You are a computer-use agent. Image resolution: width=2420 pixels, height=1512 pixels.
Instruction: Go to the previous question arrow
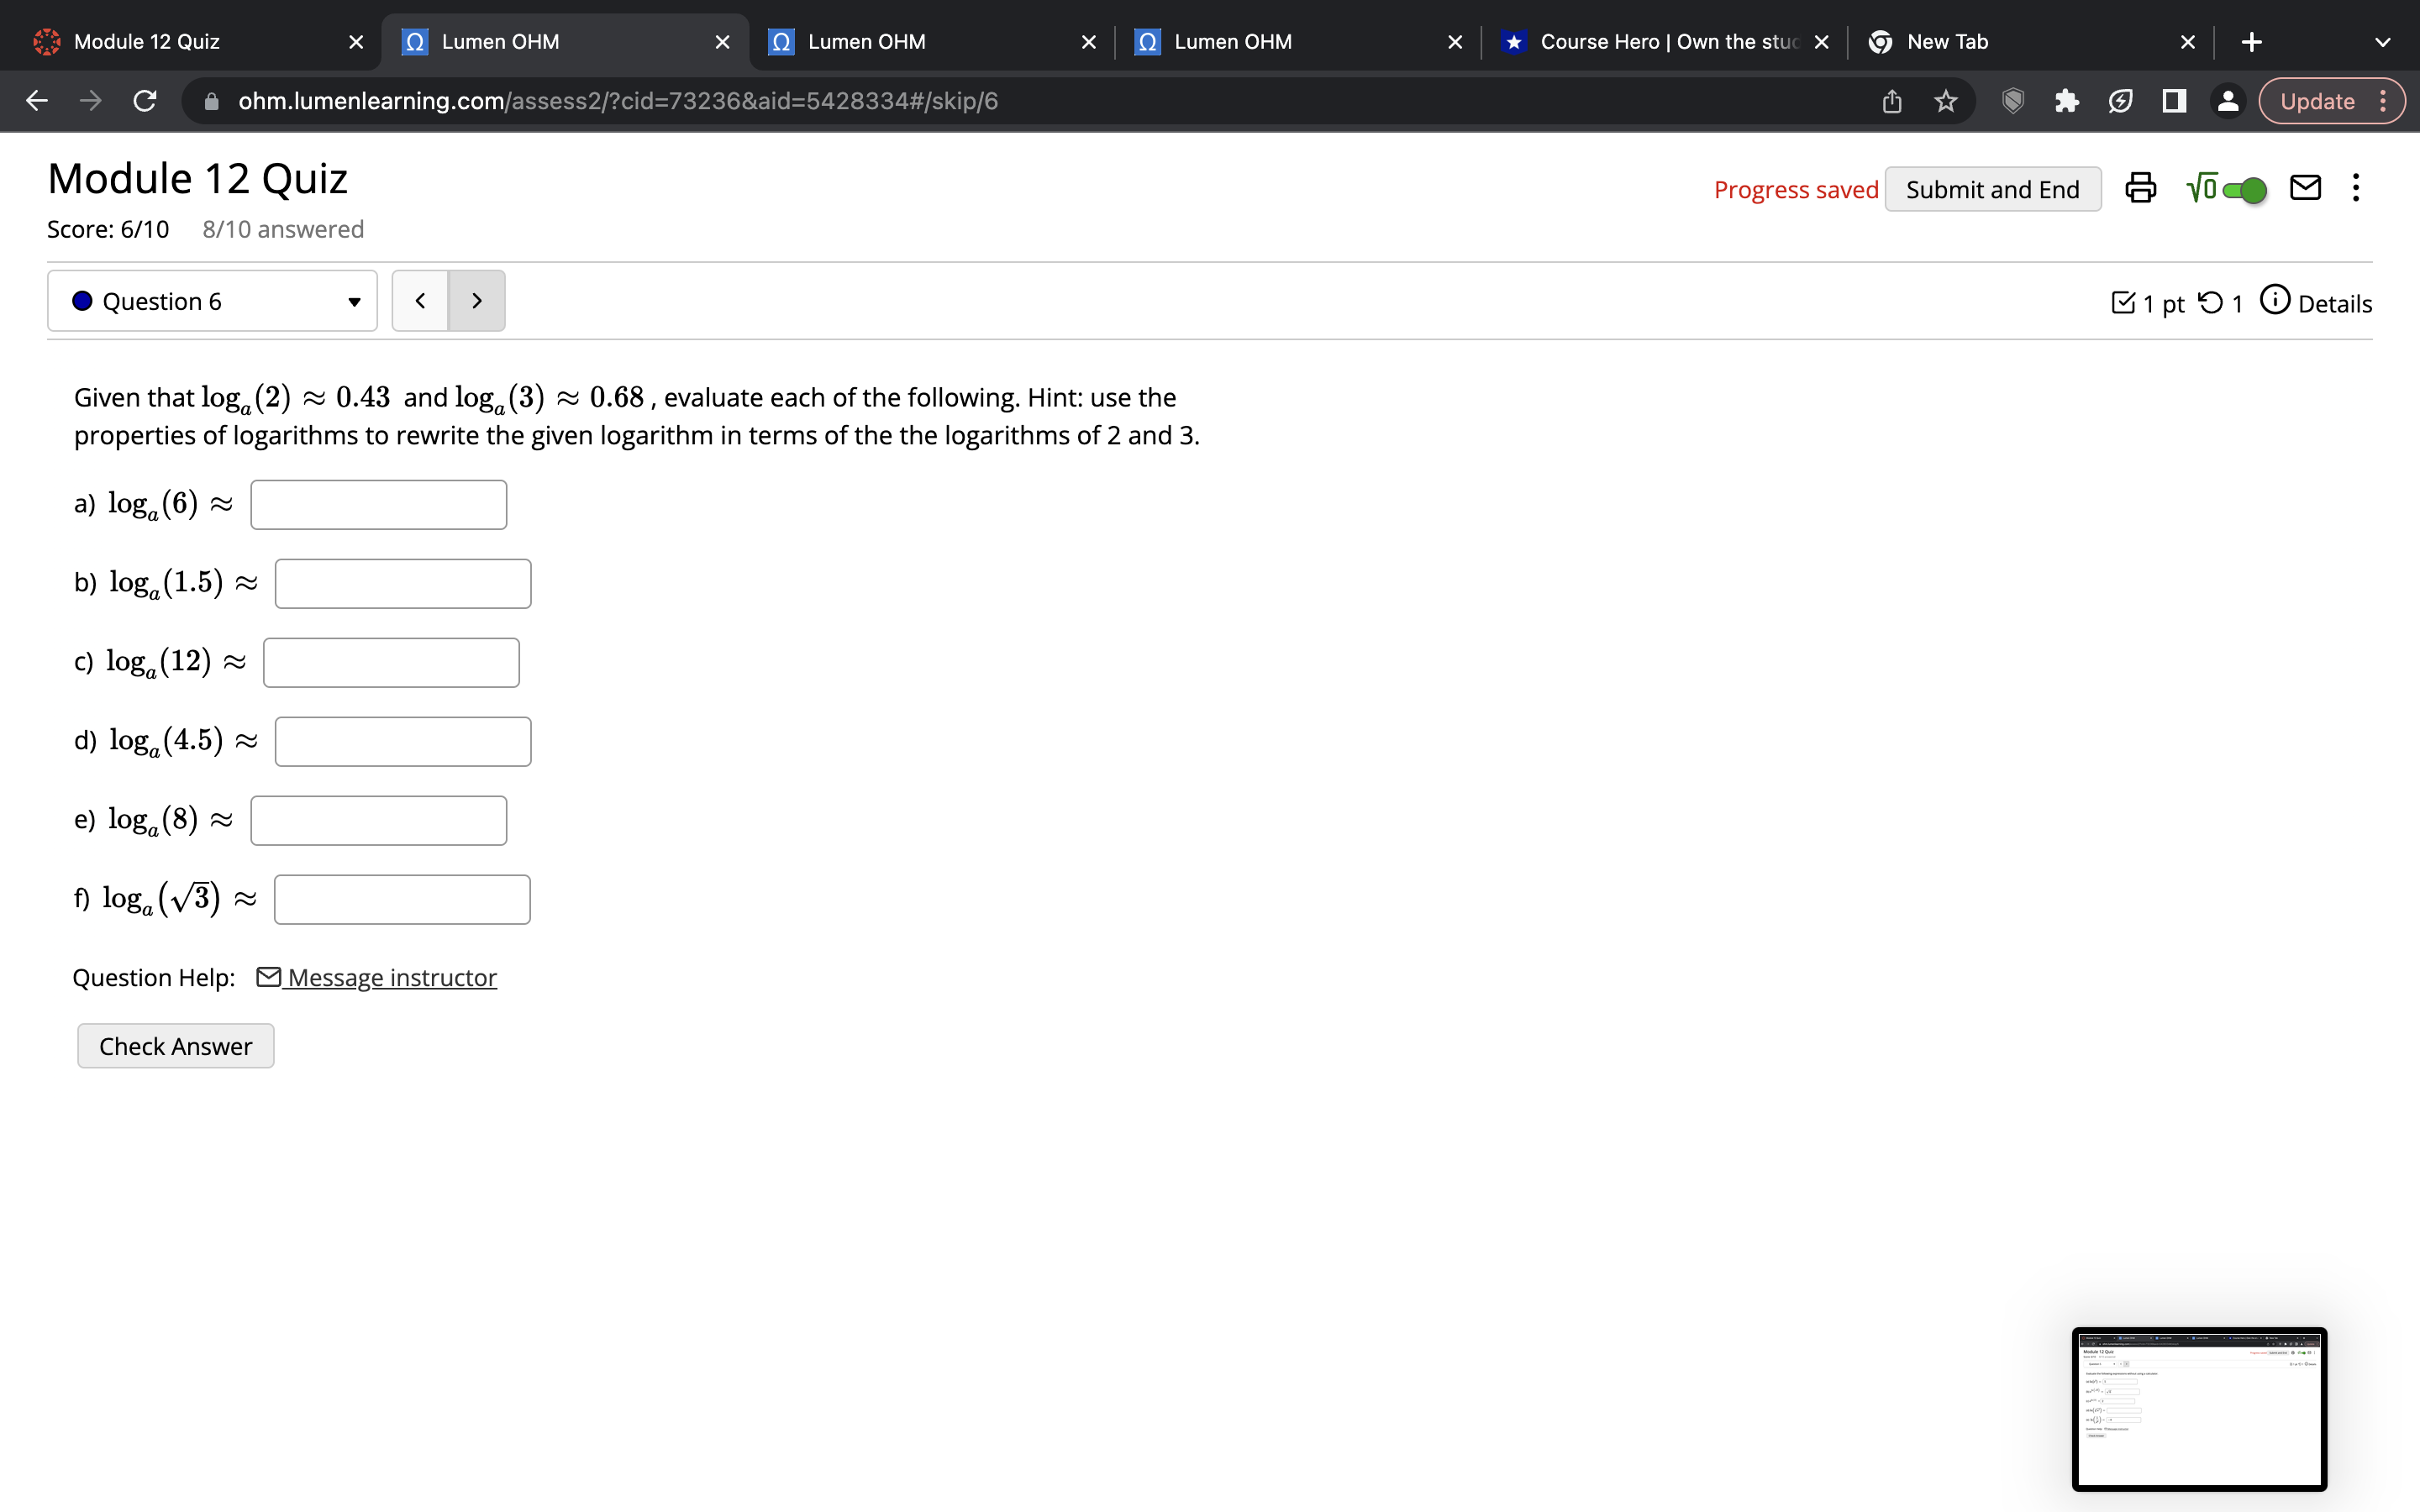pos(420,301)
